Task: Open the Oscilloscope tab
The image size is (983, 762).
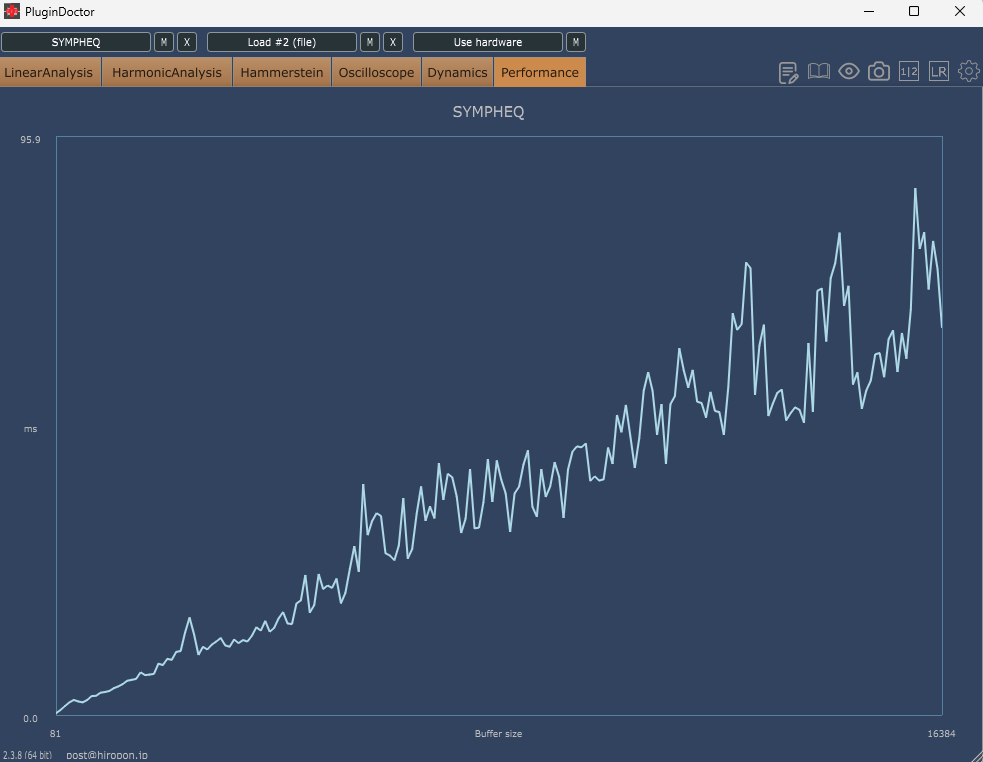Action: tap(377, 72)
